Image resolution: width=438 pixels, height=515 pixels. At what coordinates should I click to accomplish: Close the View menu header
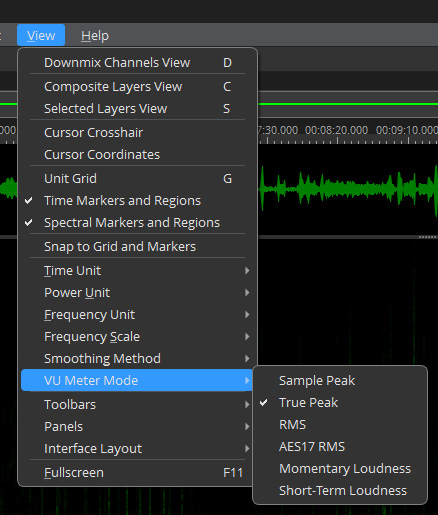41,35
